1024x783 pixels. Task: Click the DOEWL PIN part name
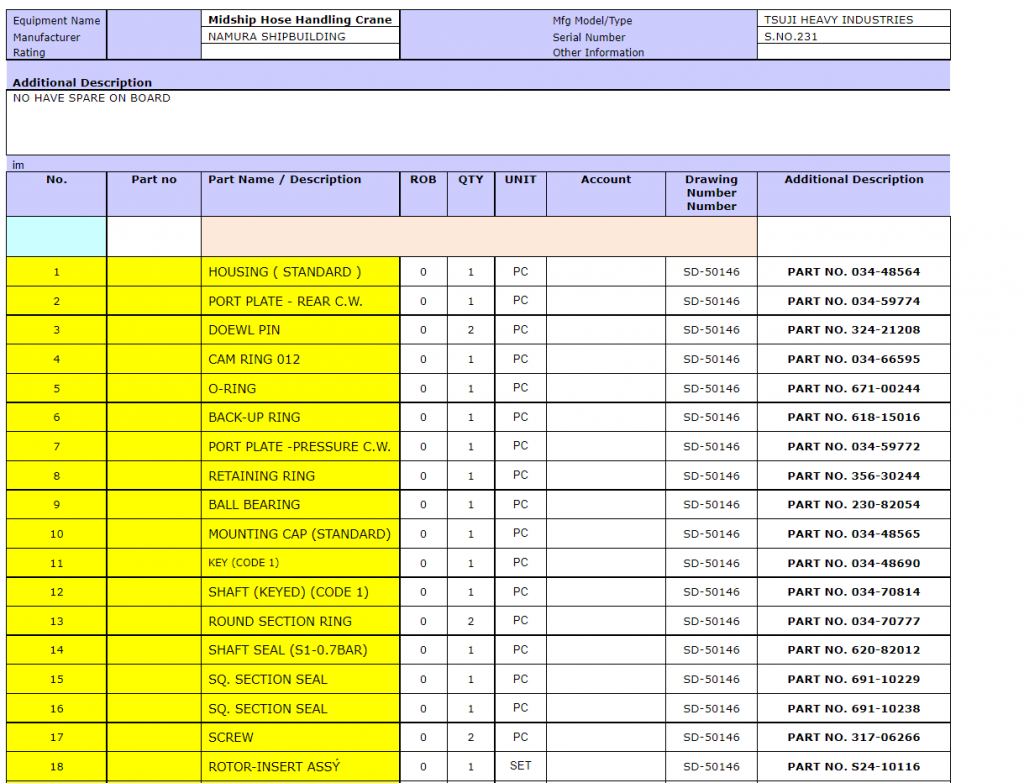[300, 330]
